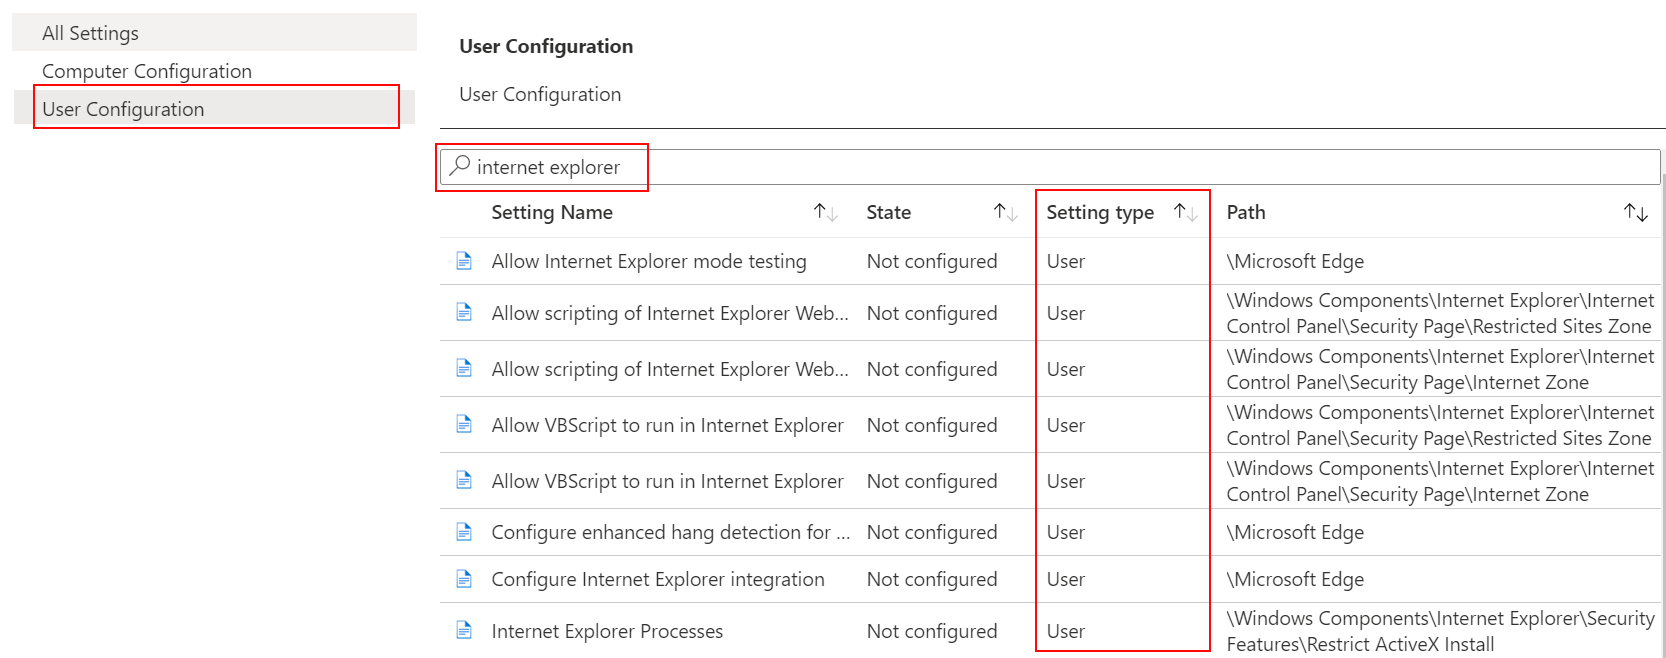This screenshot has width=1666, height=658.
Task: Click the search magnifier icon
Action: (x=460, y=165)
